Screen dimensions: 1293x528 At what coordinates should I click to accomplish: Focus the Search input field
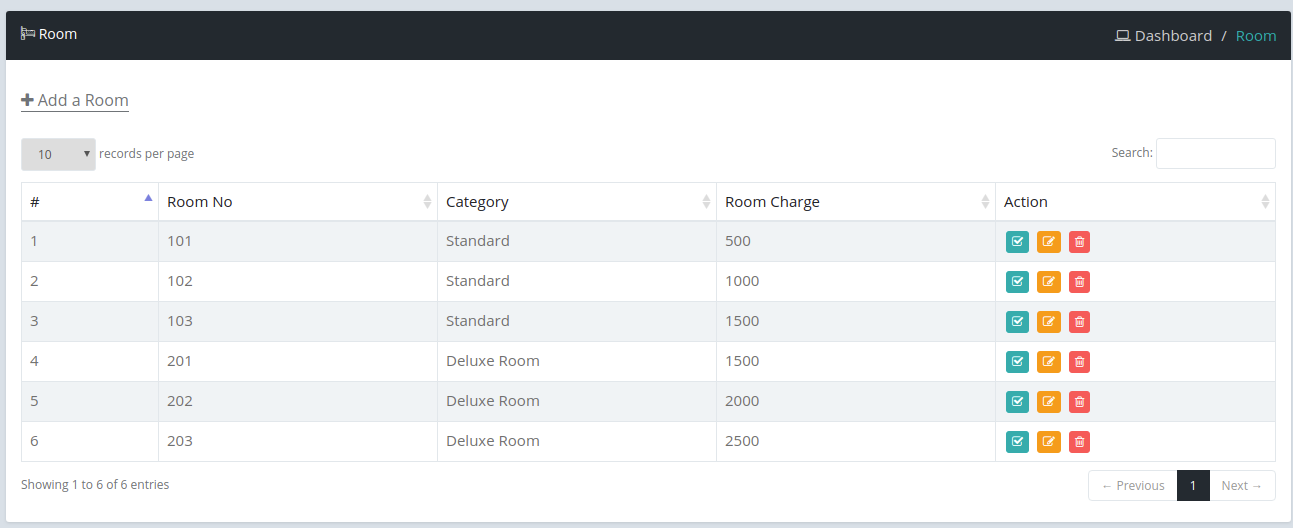point(1216,153)
